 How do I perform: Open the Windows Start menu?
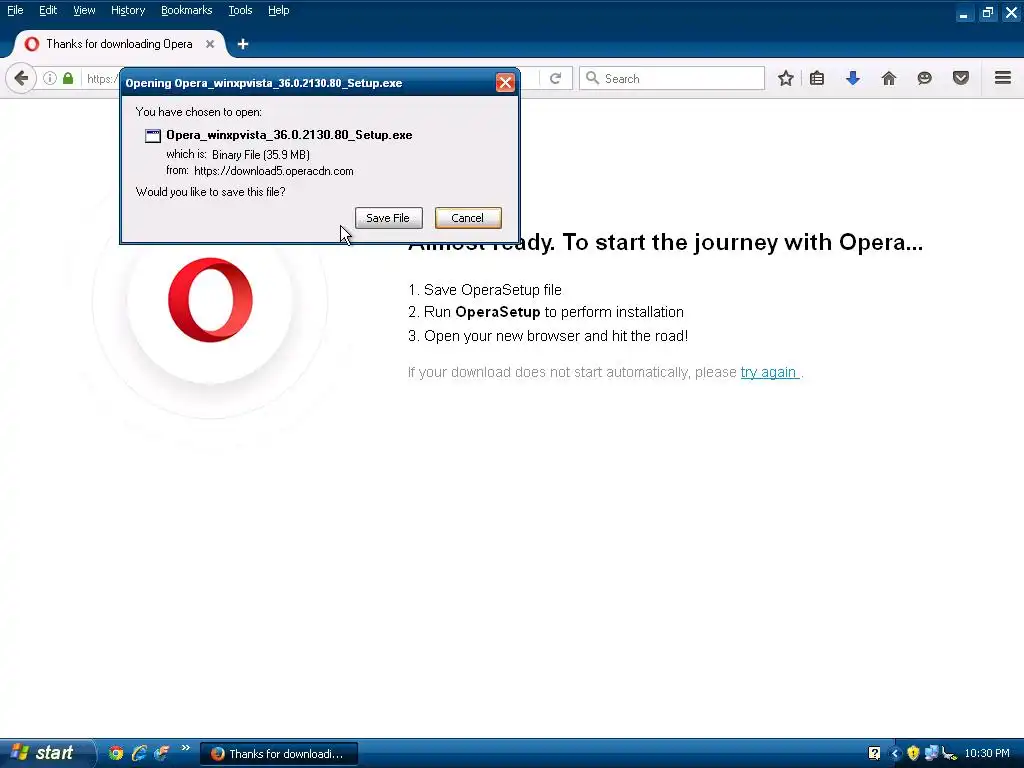coord(47,753)
